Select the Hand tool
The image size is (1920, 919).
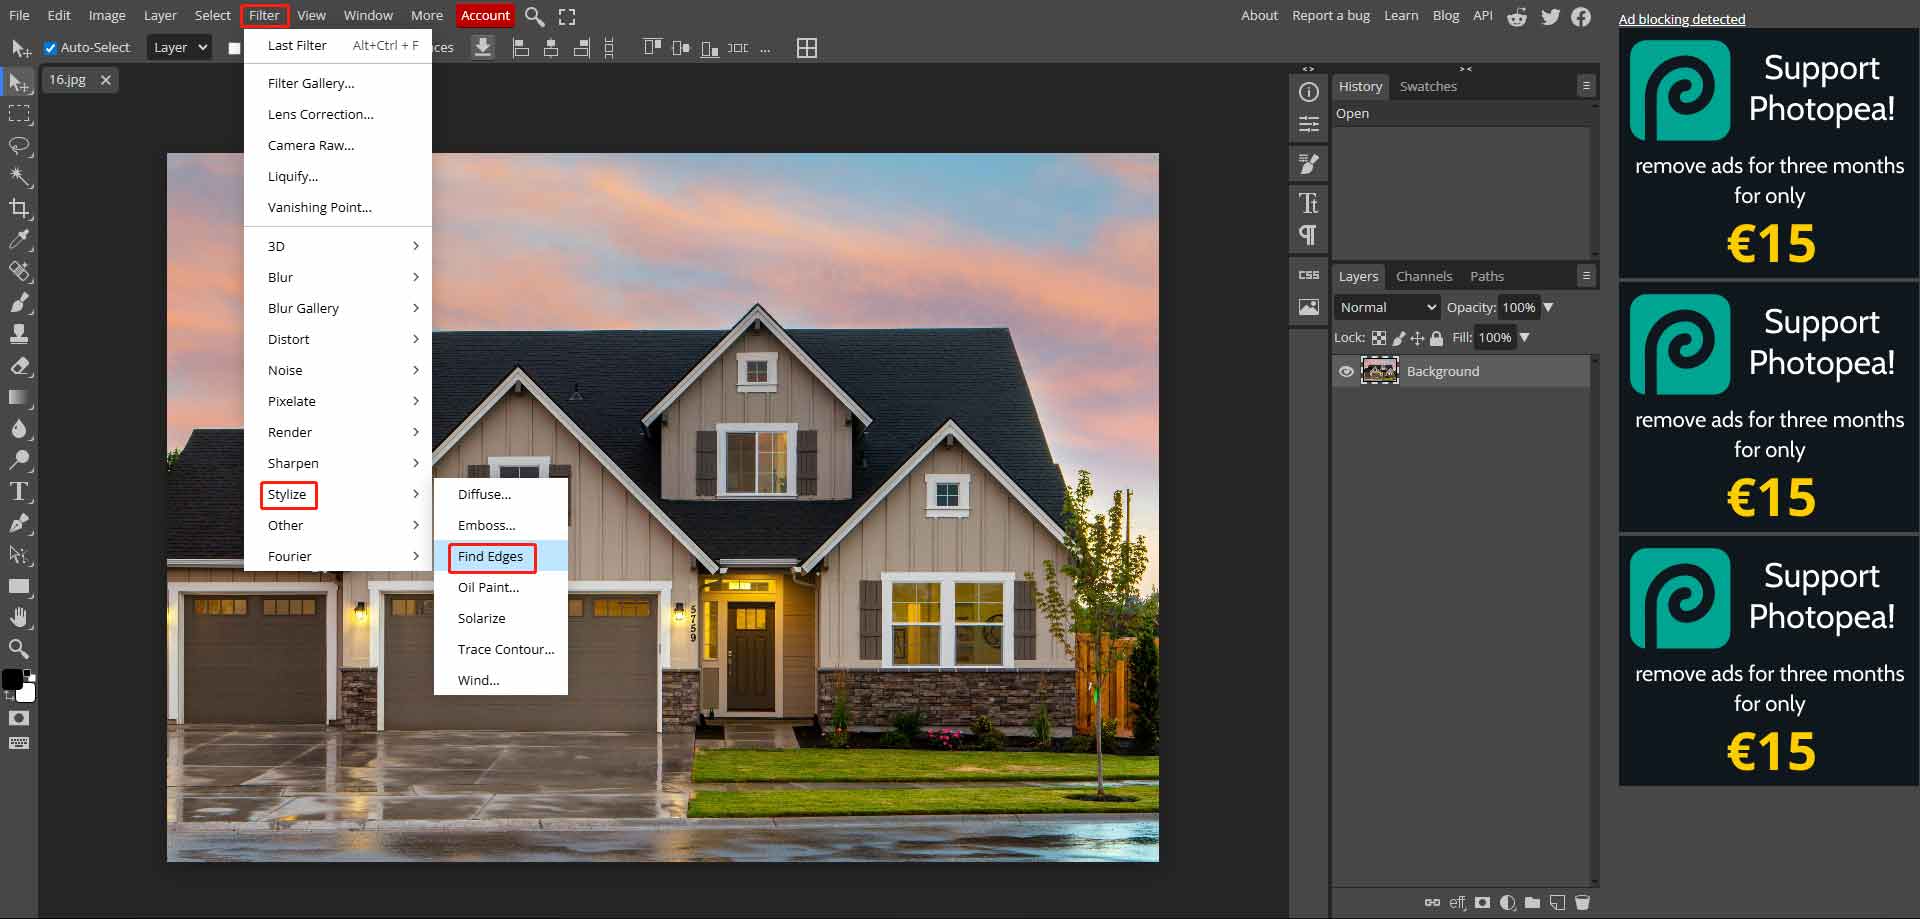[x=20, y=618]
